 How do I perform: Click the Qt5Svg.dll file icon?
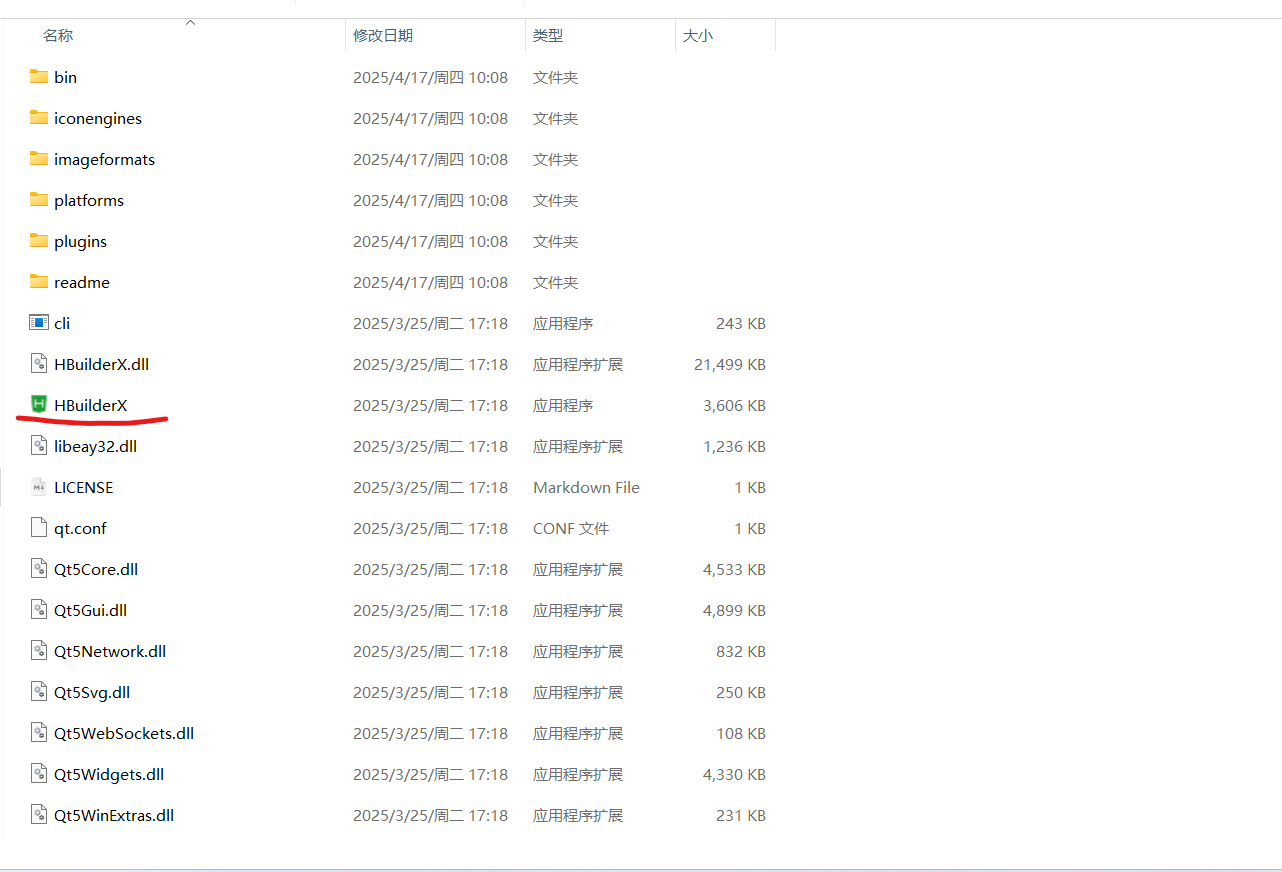pos(39,692)
